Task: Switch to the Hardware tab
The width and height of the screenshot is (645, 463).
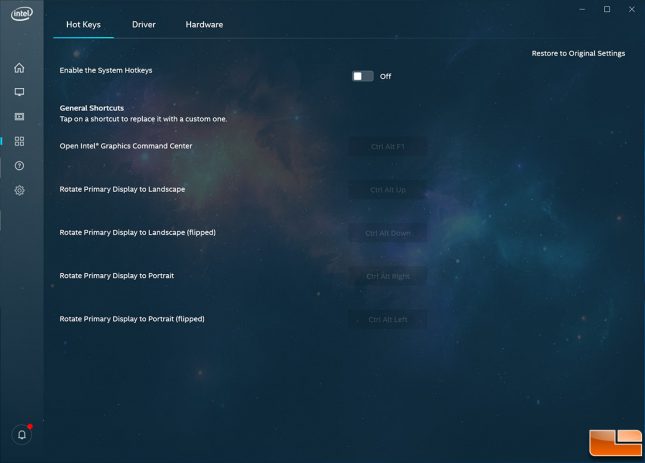Action: [204, 25]
